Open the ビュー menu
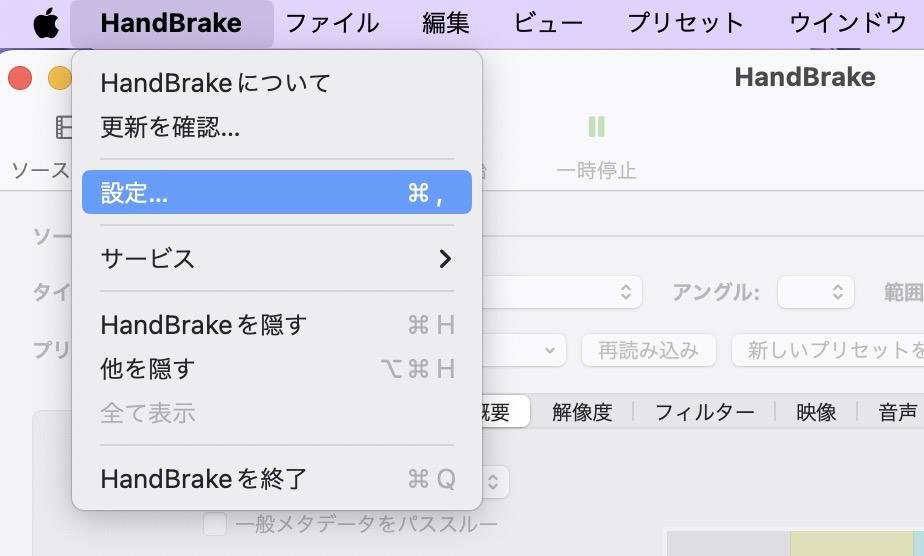Viewport: 924px width, 556px height. (548, 23)
